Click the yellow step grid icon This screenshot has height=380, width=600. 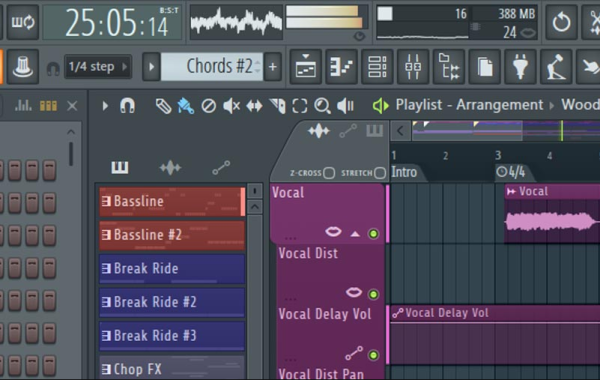coord(49,106)
